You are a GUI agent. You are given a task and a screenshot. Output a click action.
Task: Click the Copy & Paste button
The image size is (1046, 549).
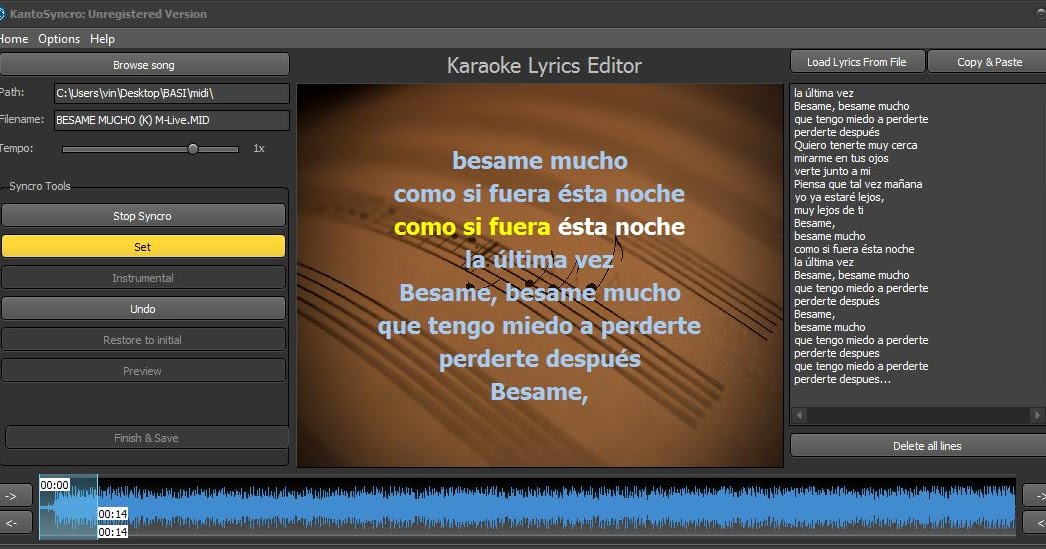point(988,61)
